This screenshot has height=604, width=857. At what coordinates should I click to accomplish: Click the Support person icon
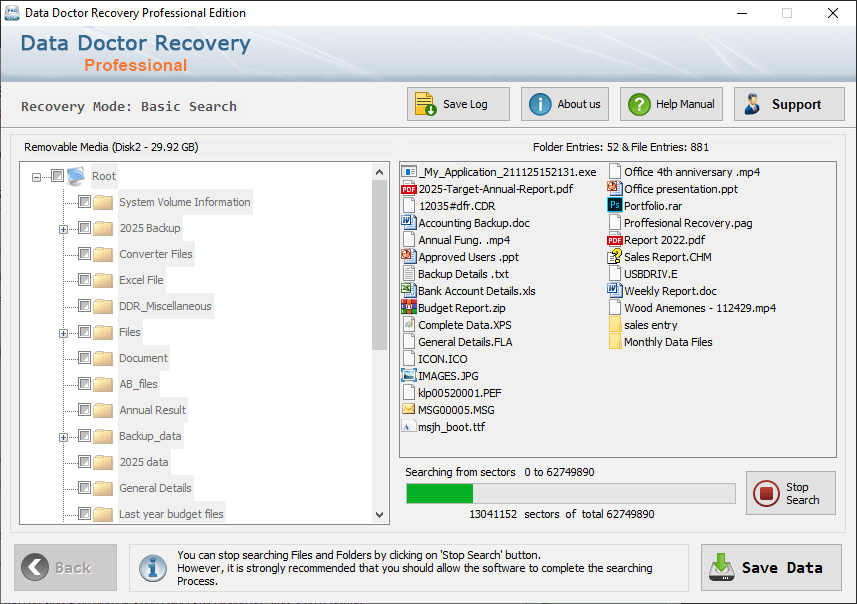[x=753, y=104]
